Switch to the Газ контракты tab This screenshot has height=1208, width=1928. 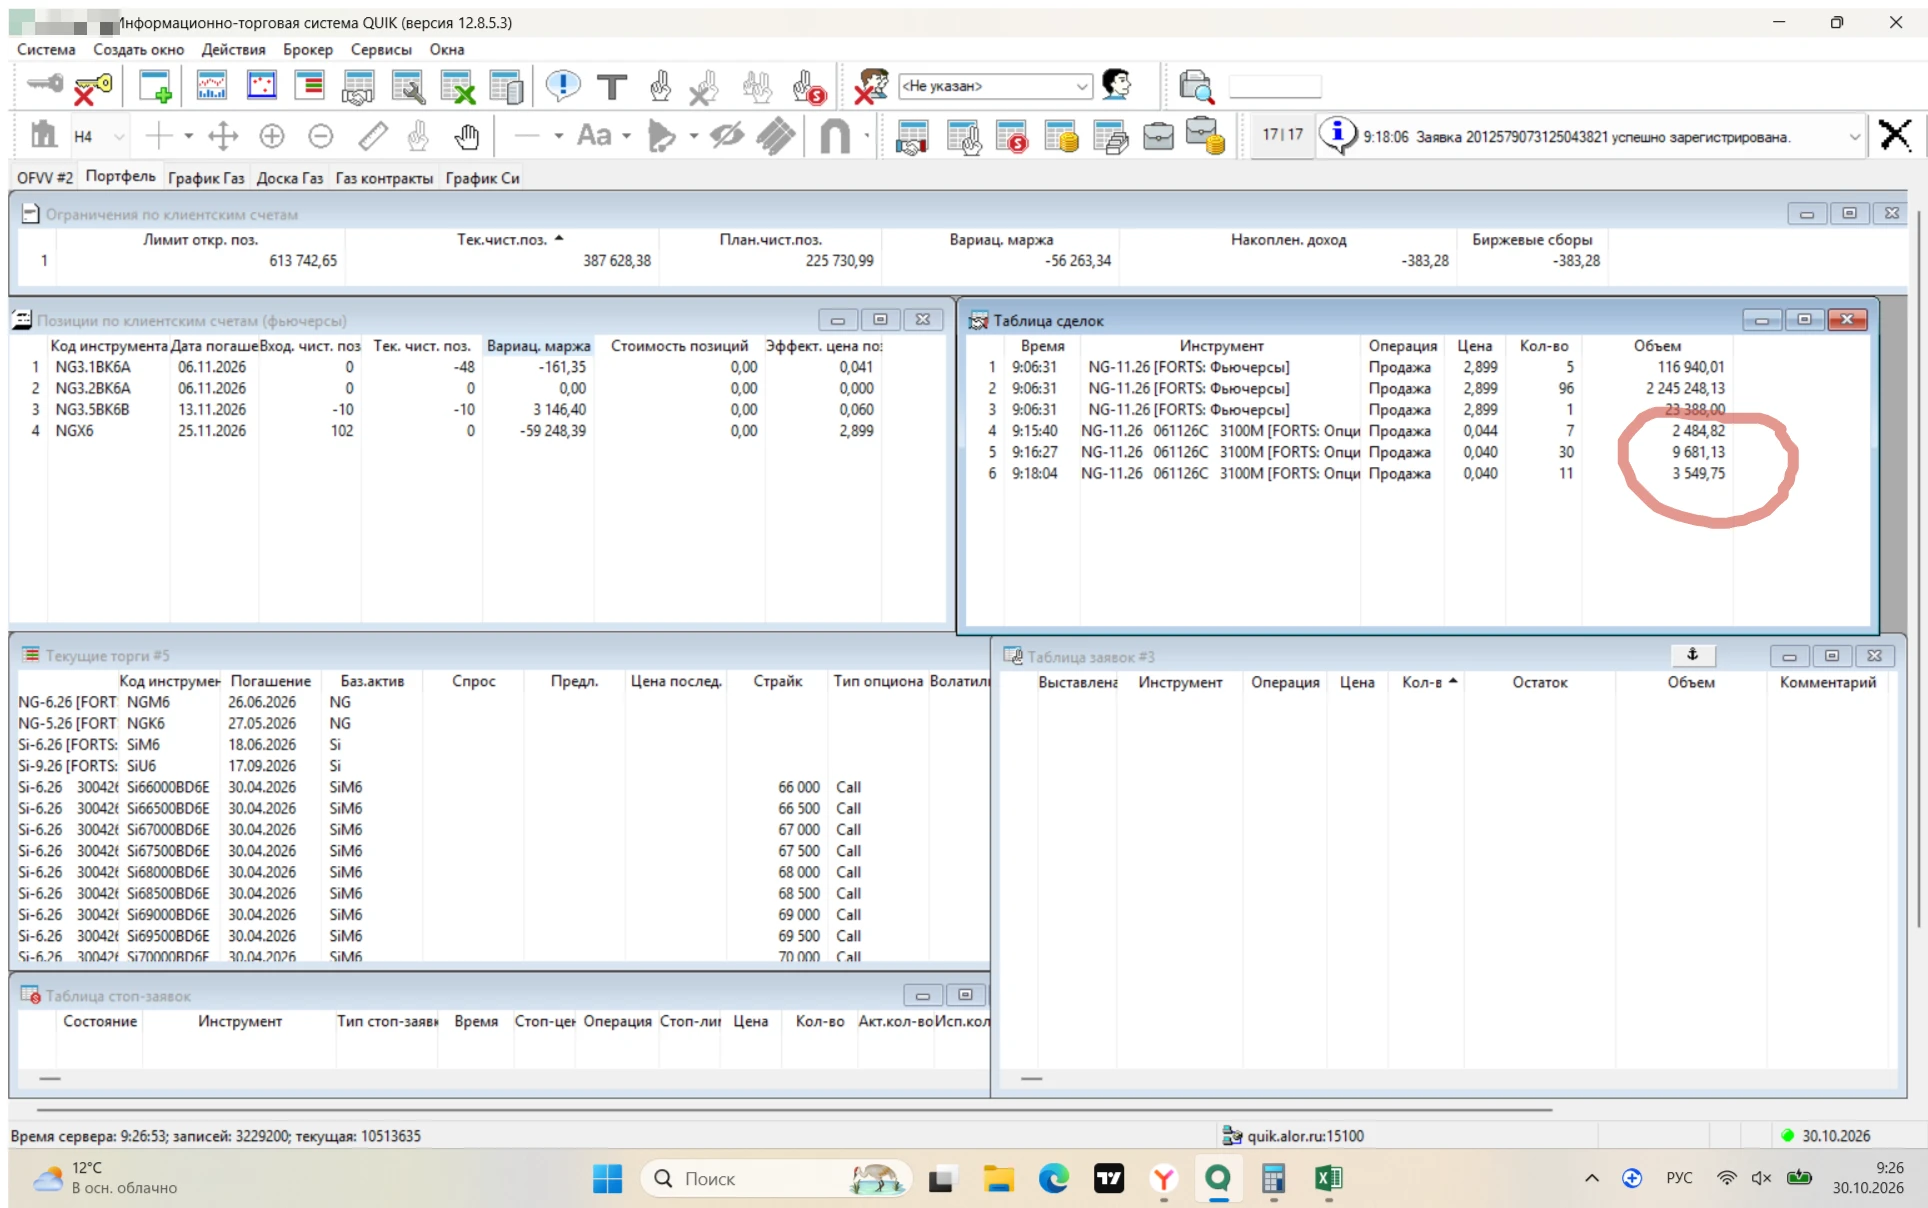point(384,178)
